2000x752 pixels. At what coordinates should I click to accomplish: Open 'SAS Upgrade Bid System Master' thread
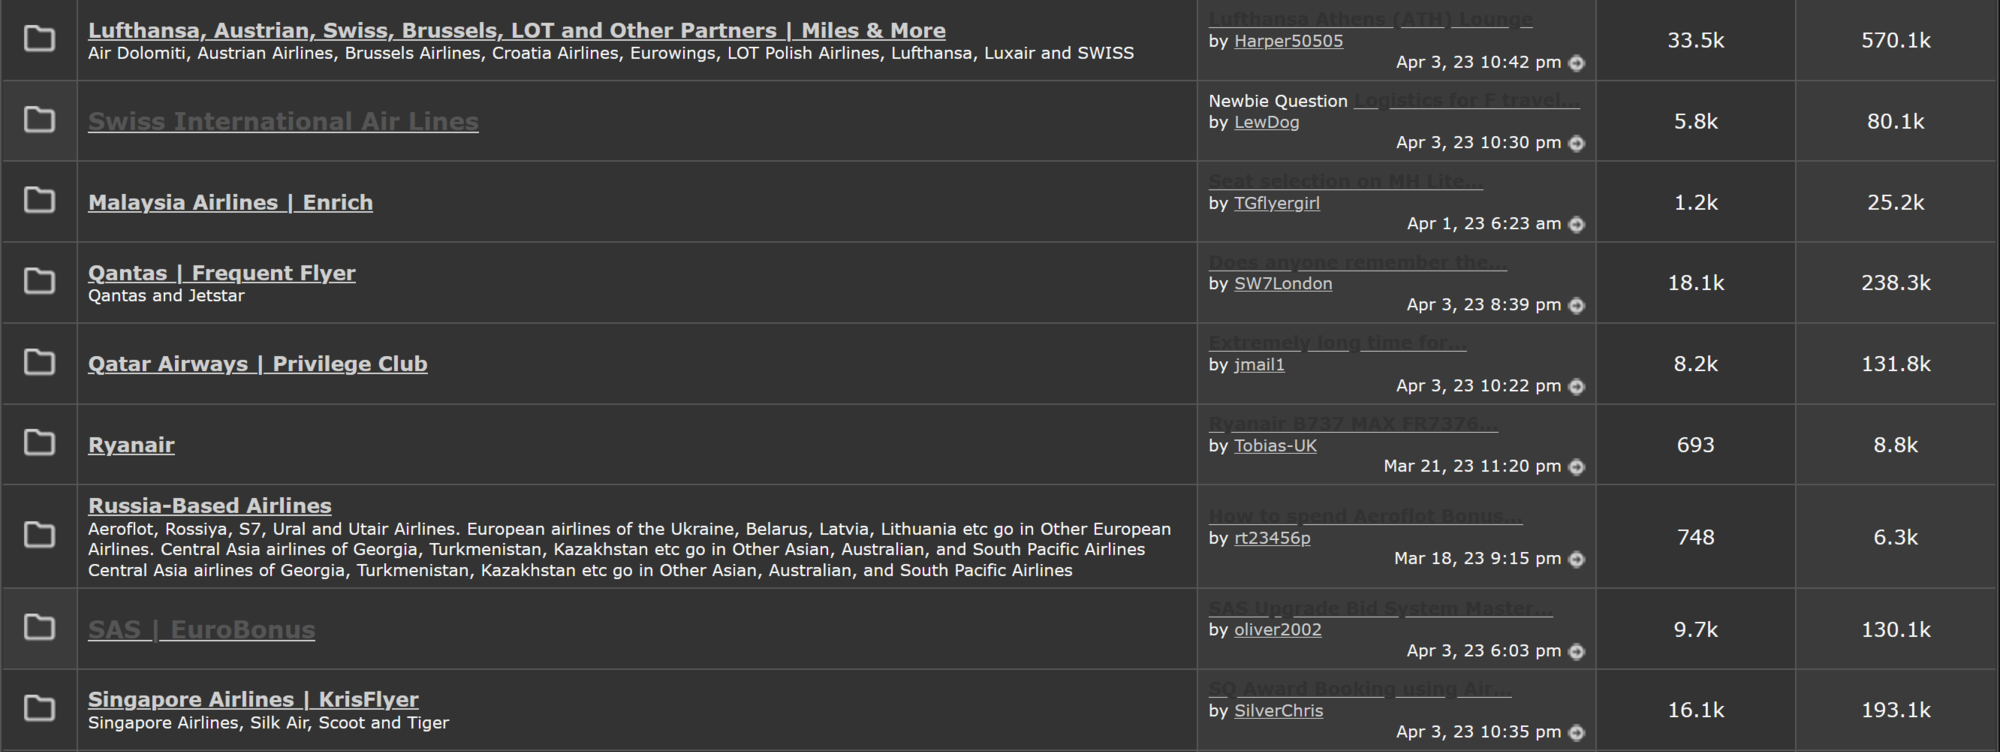click(1380, 608)
